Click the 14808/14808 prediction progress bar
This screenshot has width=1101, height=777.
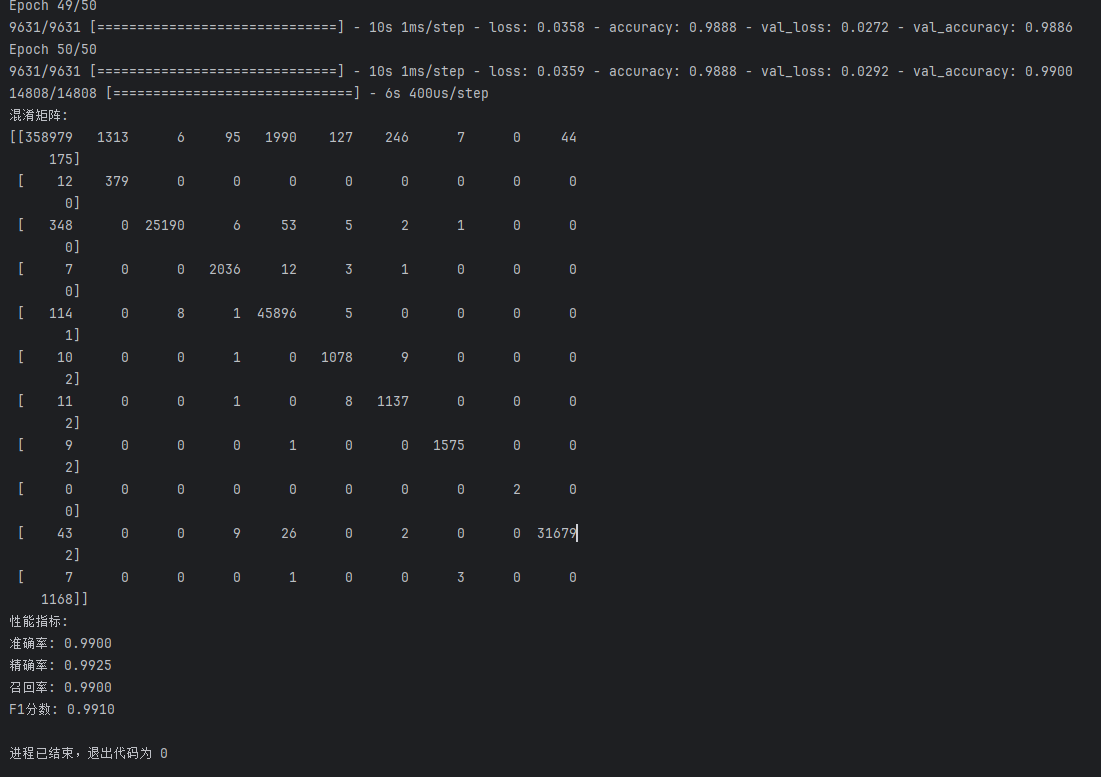click(232, 93)
